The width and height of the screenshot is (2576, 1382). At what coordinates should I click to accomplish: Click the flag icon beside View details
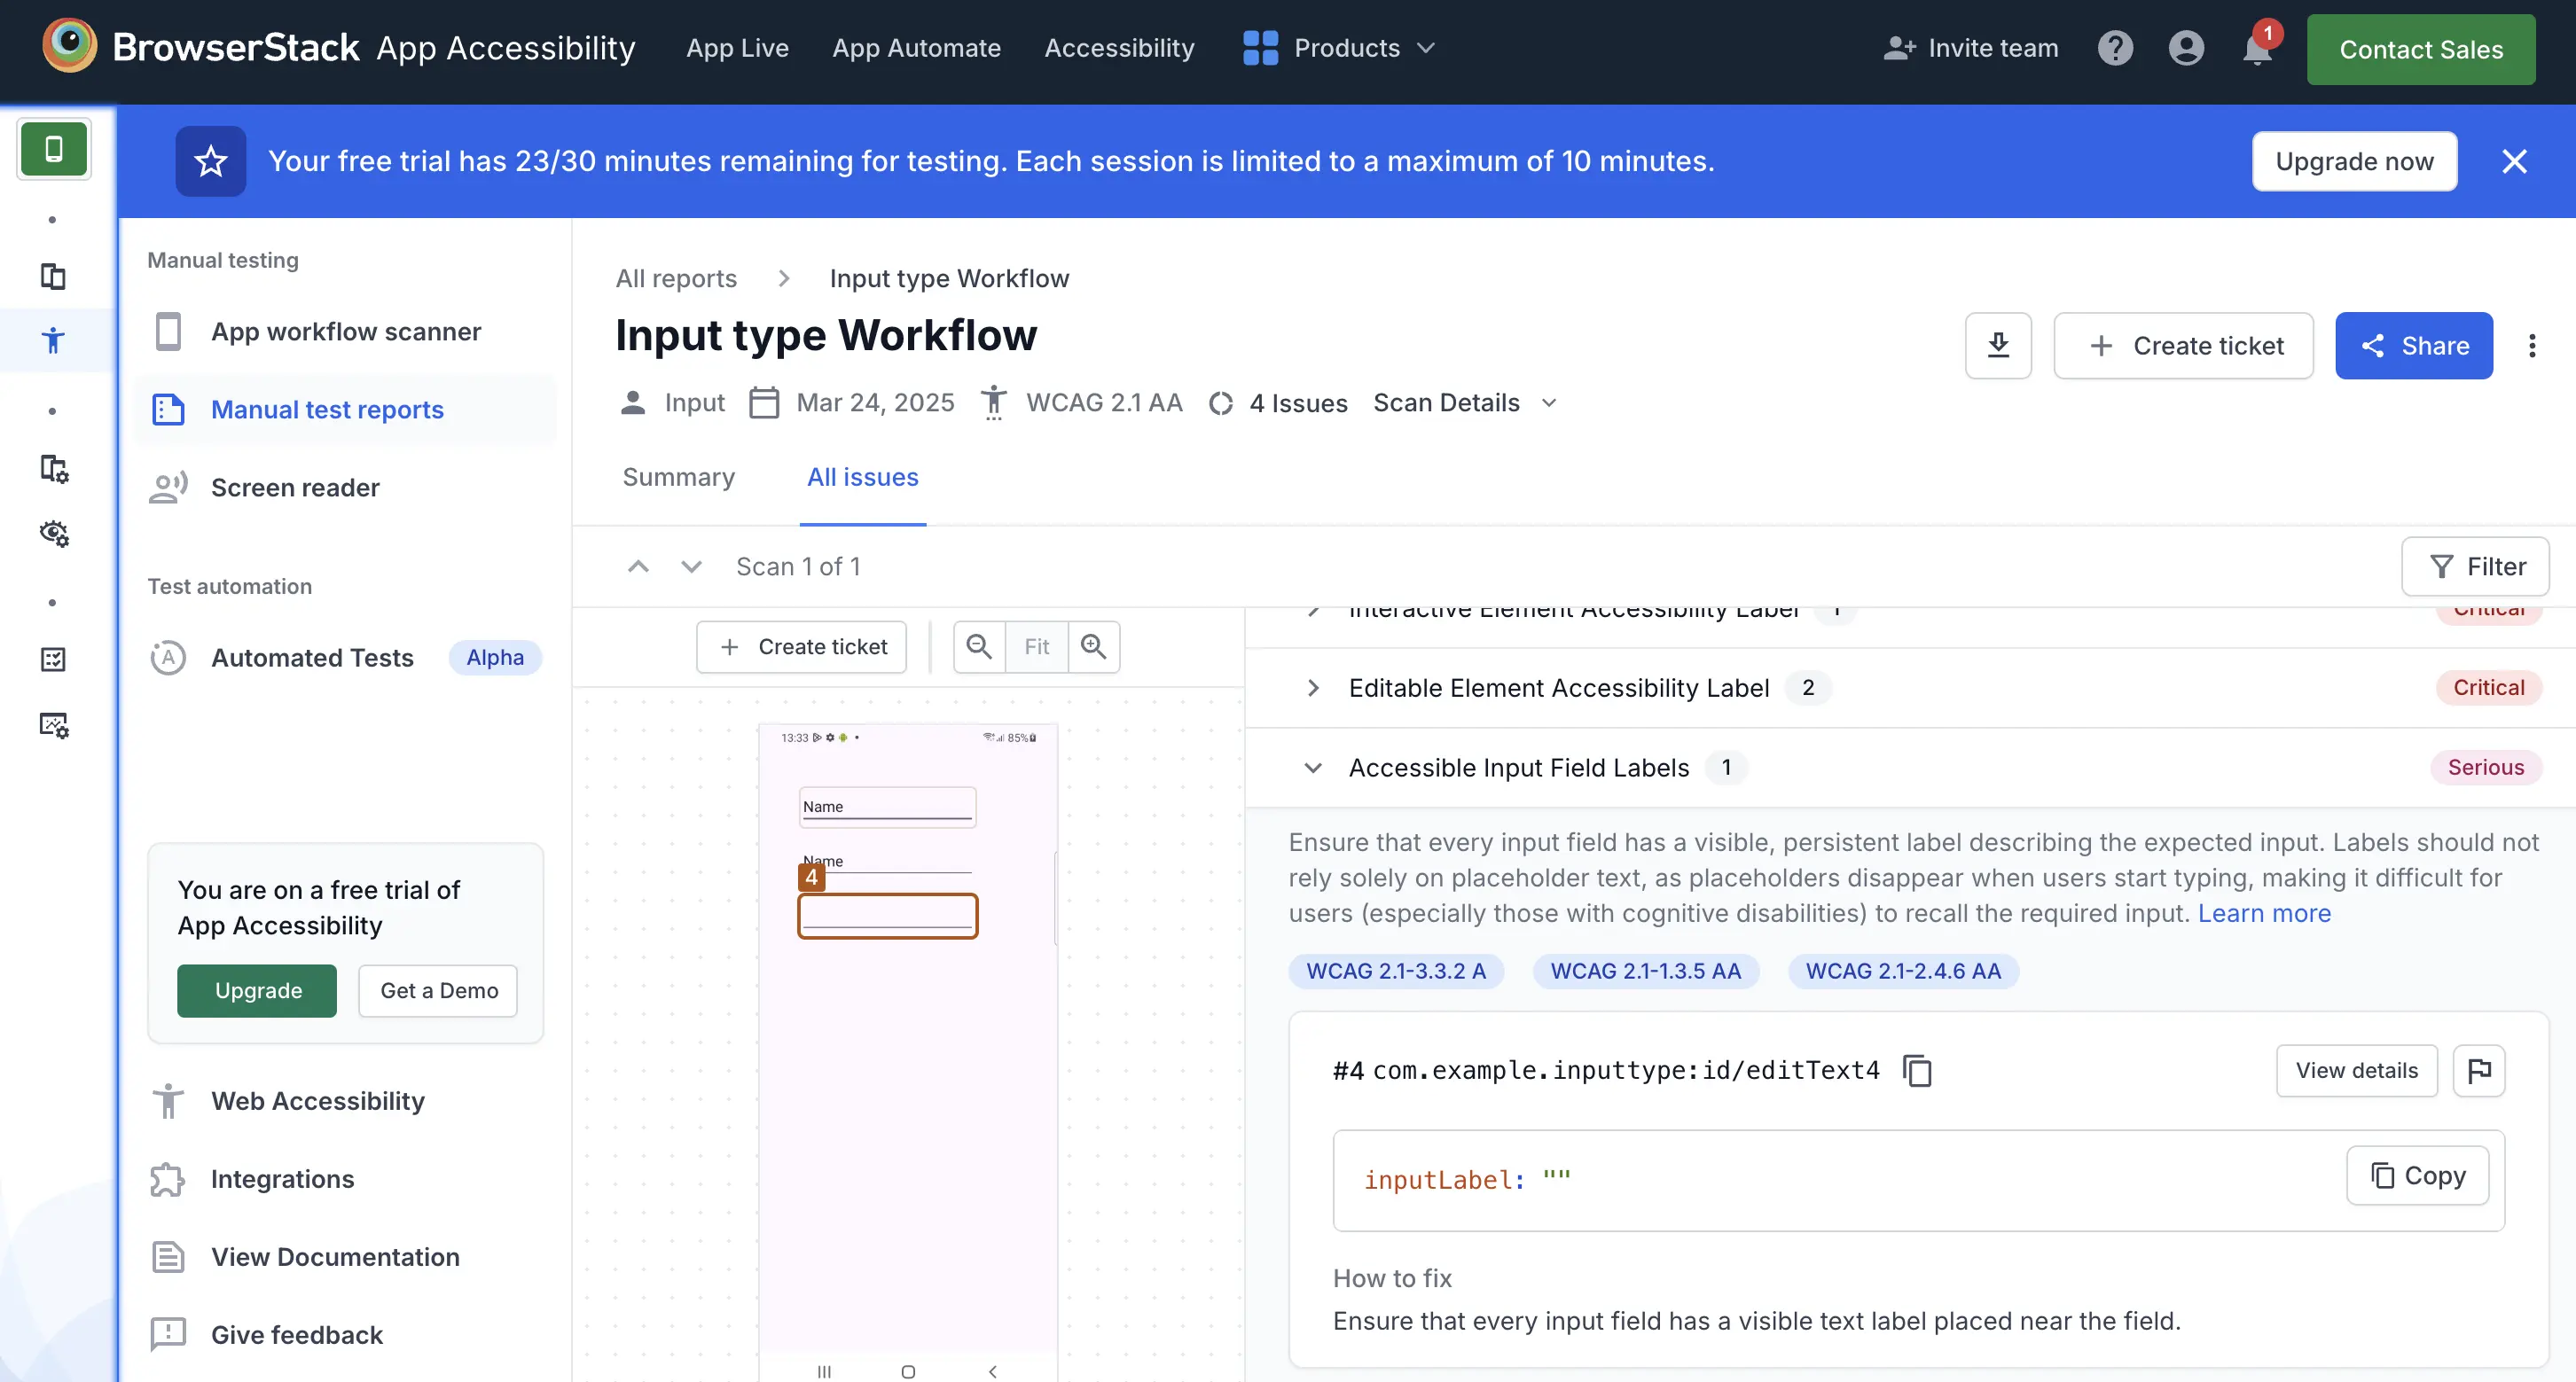[x=2480, y=1070]
